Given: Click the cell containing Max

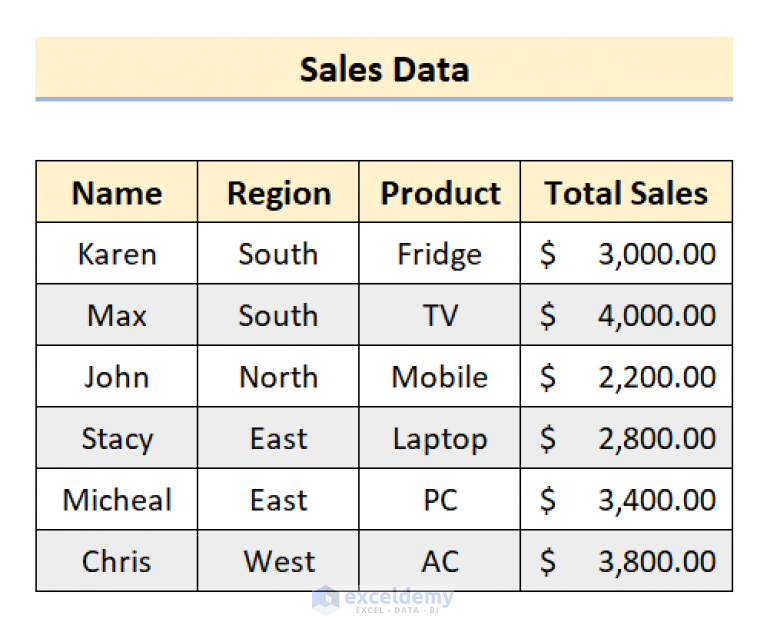Looking at the screenshot, I should [x=117, y=315].
